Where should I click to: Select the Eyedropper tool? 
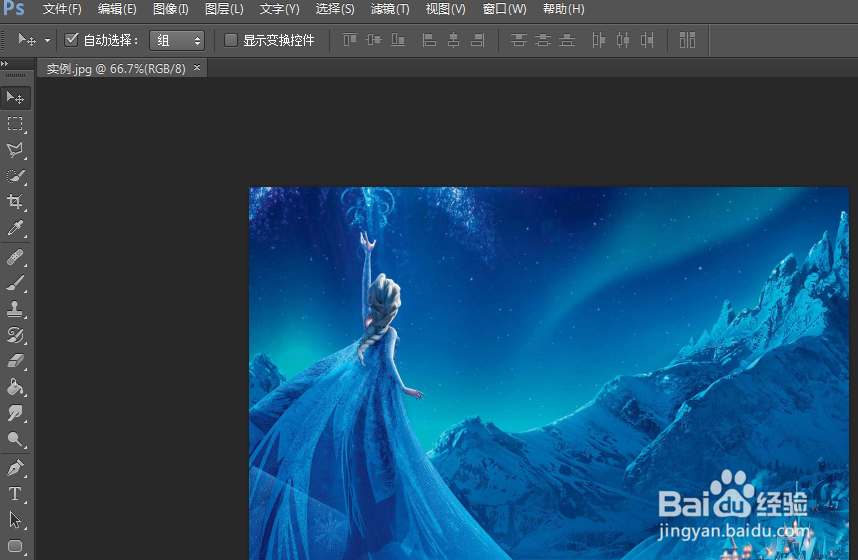click(15, 228)
